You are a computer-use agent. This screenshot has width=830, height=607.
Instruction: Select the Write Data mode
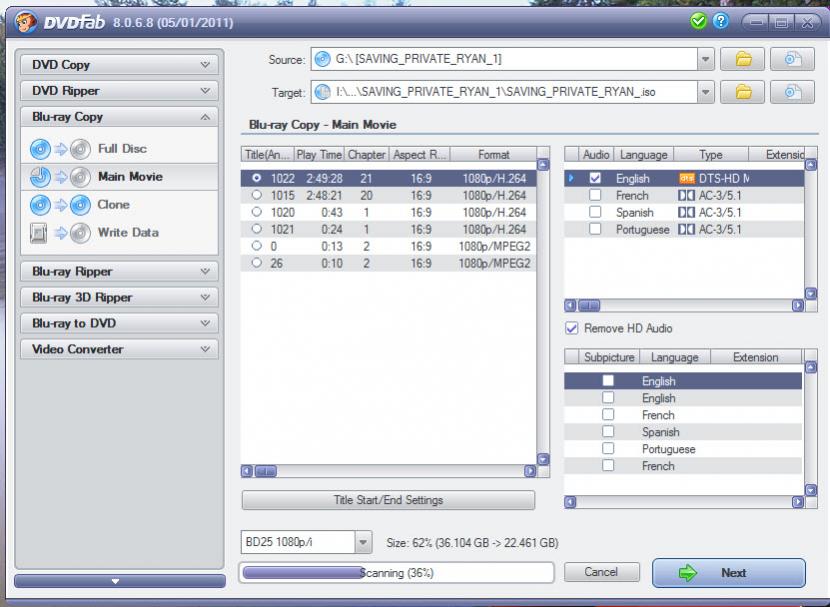(x=127, y=233)
